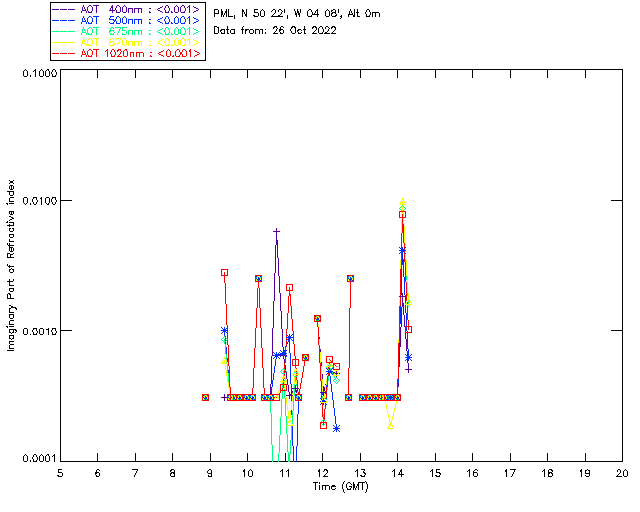
Task: Click the hour 6 x-axis tick label
Action: tap(98, 473)
